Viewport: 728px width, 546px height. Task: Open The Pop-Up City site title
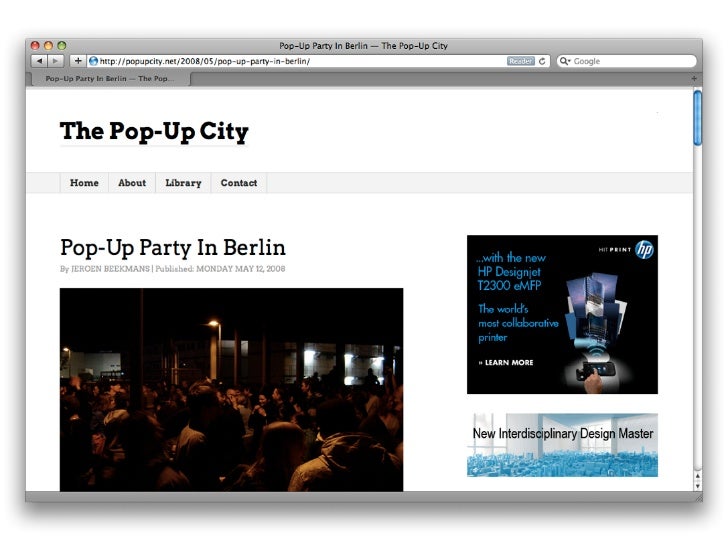click(154, 131)
